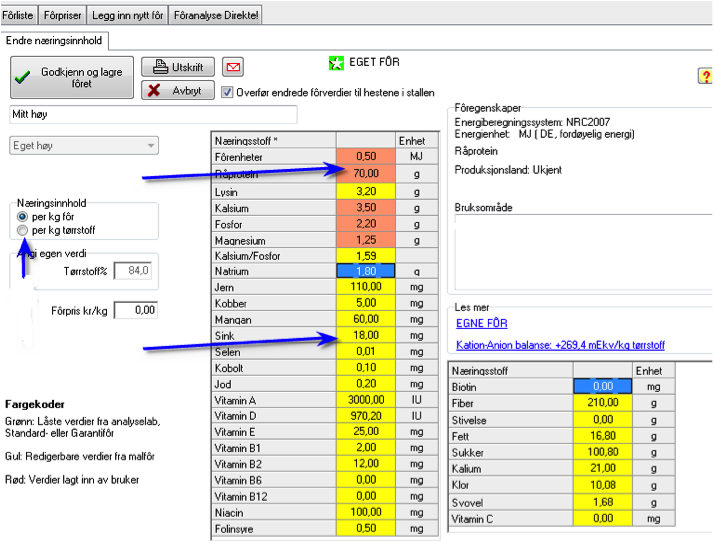Click the green star EGET FÔR icon

pyautogui.click(x=336, y=63)
